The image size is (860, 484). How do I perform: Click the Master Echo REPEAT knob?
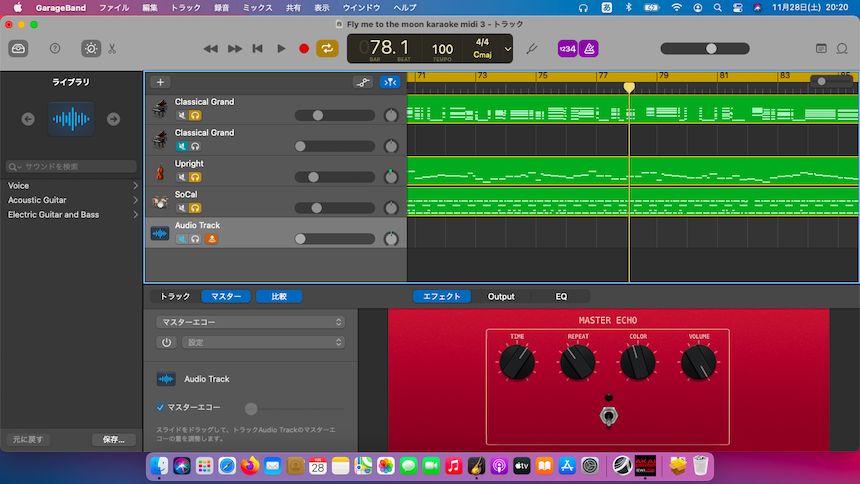coord(578,363)
